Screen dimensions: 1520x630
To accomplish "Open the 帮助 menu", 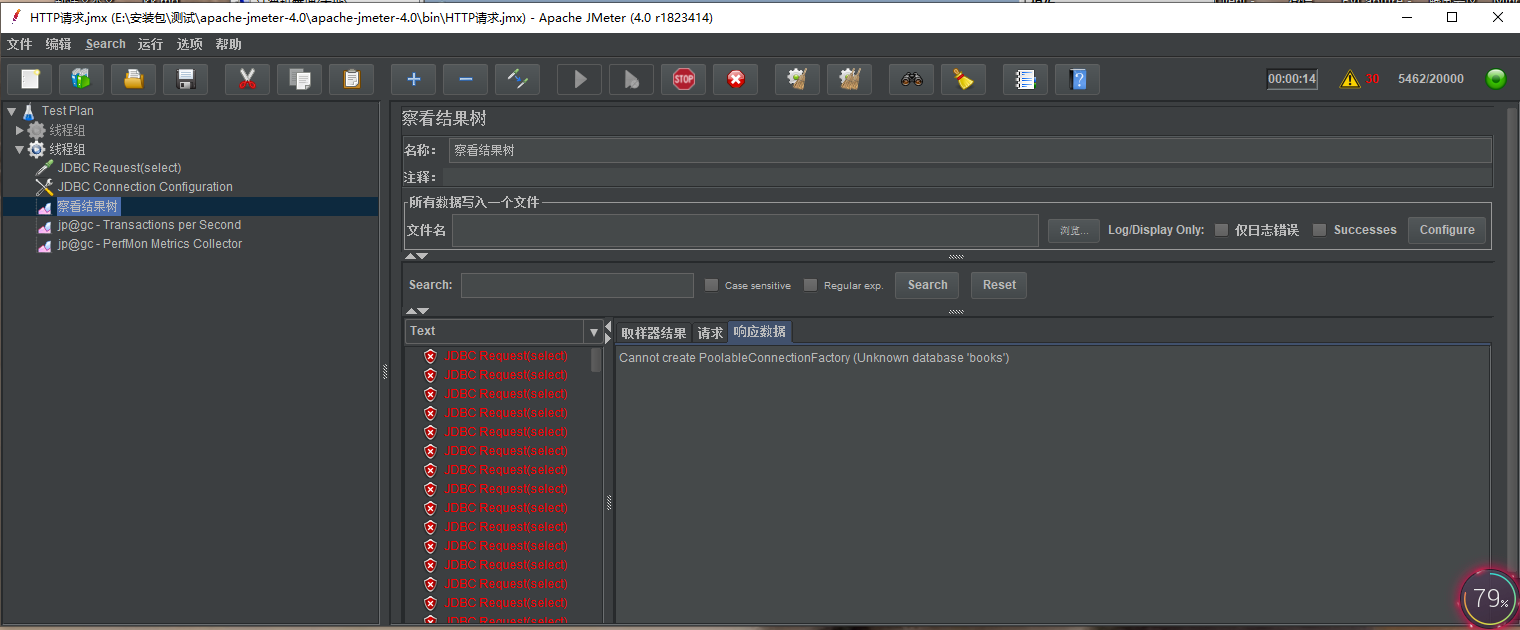I will point(229,44).
